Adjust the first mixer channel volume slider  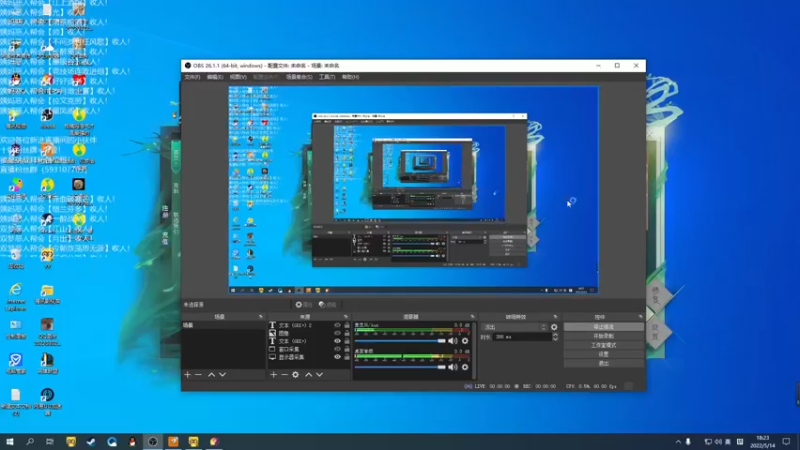[x=400, y=340]
